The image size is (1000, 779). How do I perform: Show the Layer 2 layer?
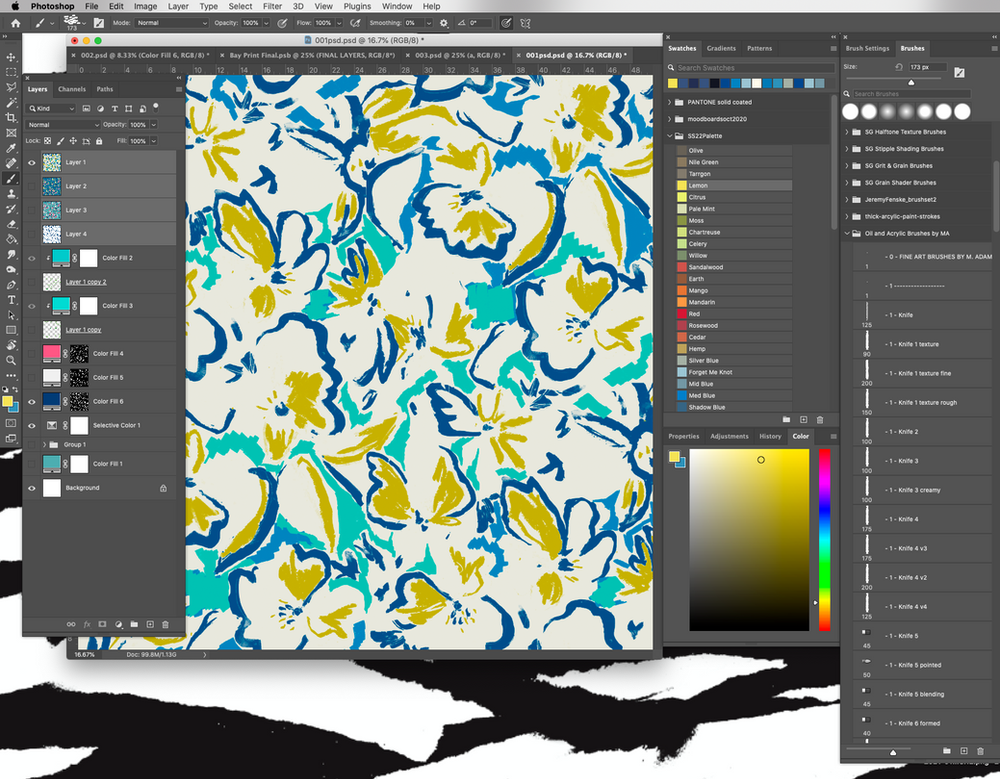click(31, 186)
